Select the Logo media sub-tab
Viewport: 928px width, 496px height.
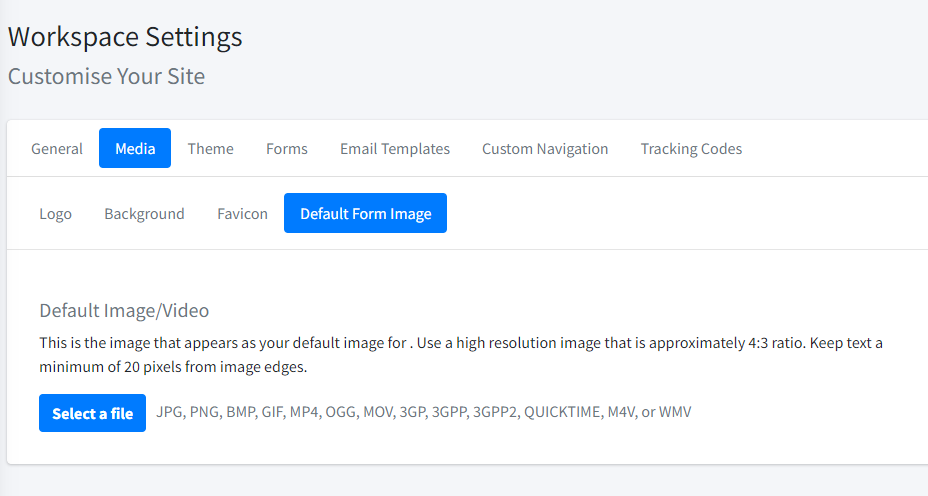click(x=56, y=214)
